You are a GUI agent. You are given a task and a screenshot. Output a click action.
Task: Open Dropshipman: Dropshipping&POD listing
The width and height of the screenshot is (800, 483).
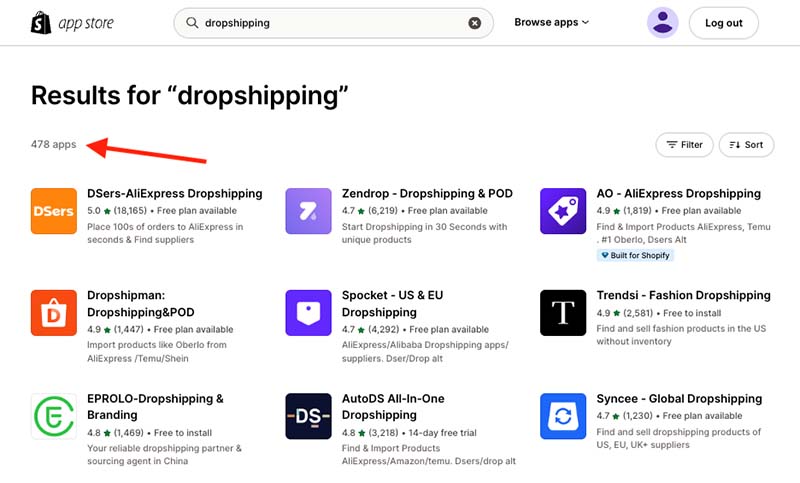pyautogui.click(x=141, y=303)
